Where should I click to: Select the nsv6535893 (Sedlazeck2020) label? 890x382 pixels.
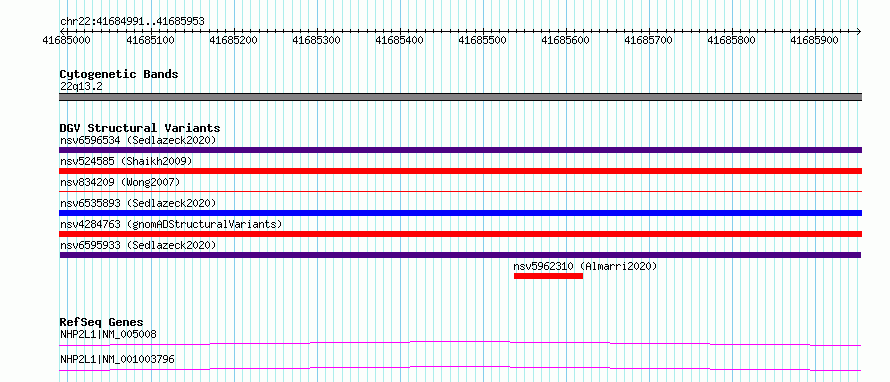pos(138,203)
